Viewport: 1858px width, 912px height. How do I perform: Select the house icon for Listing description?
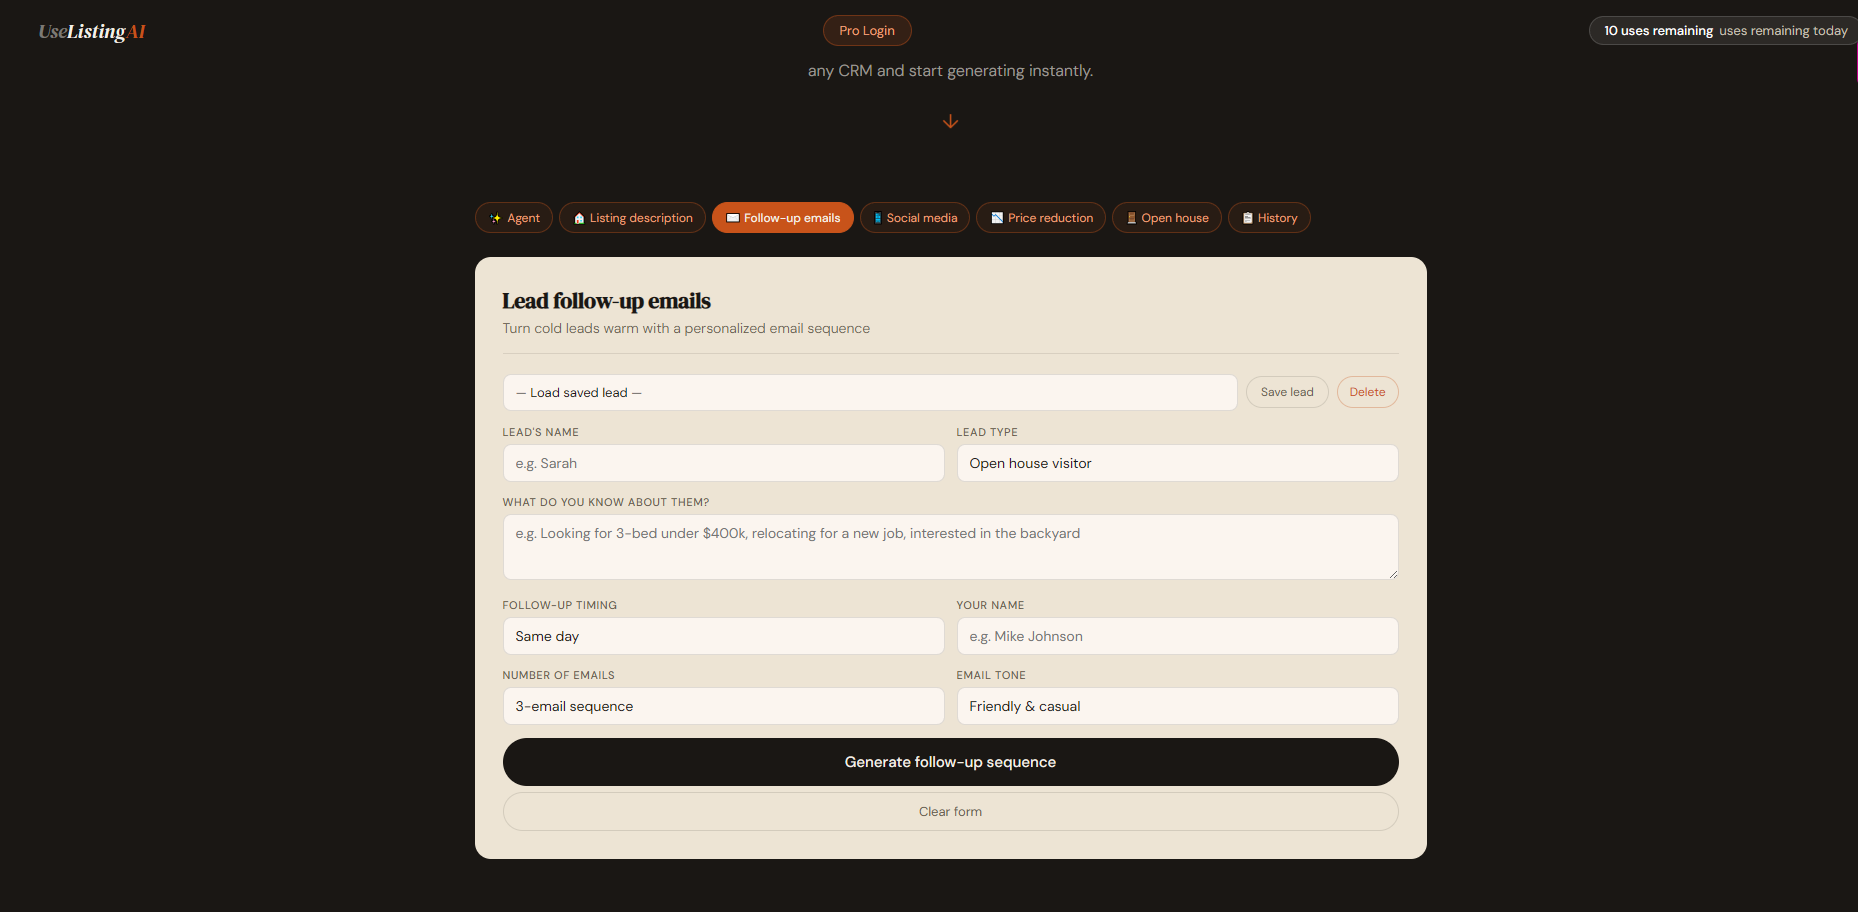pyautogui.click(x=578, y=217)
